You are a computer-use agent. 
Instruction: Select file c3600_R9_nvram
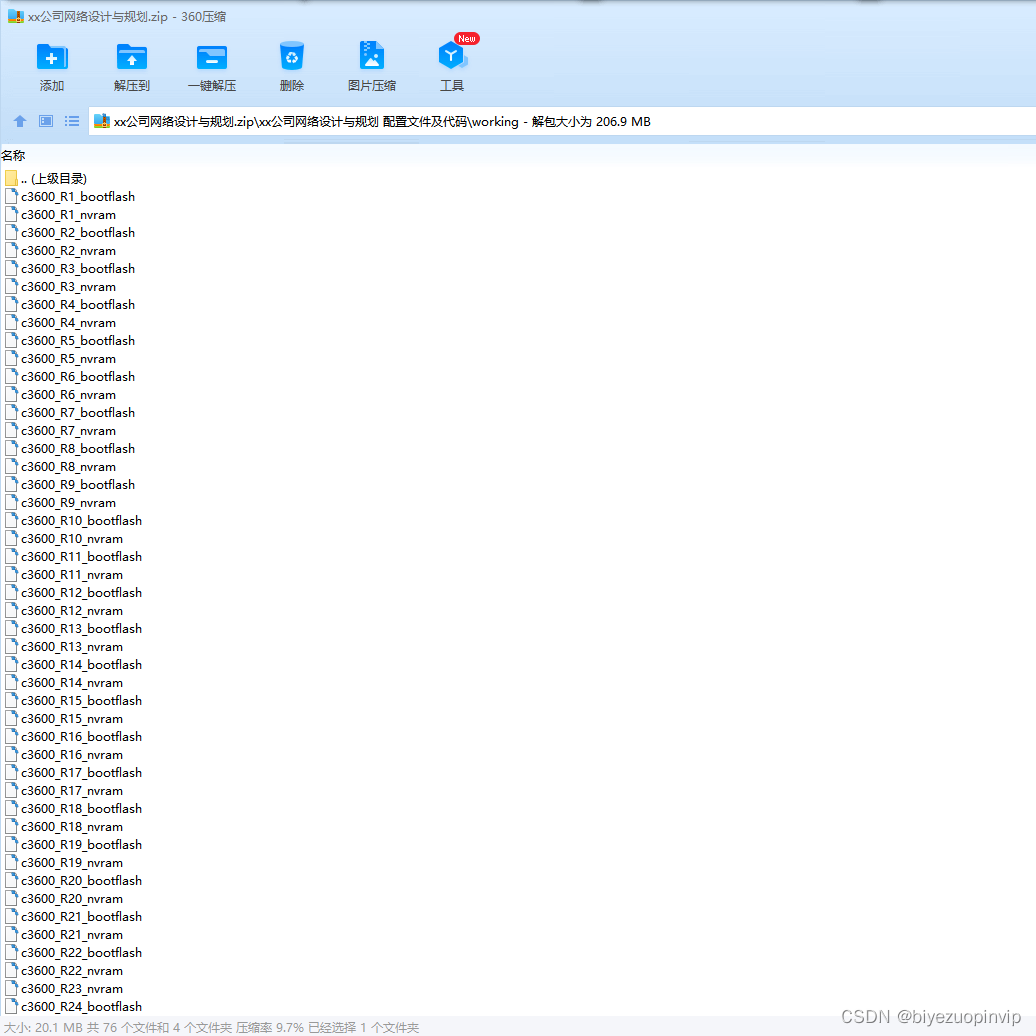(x=60, y=503)
